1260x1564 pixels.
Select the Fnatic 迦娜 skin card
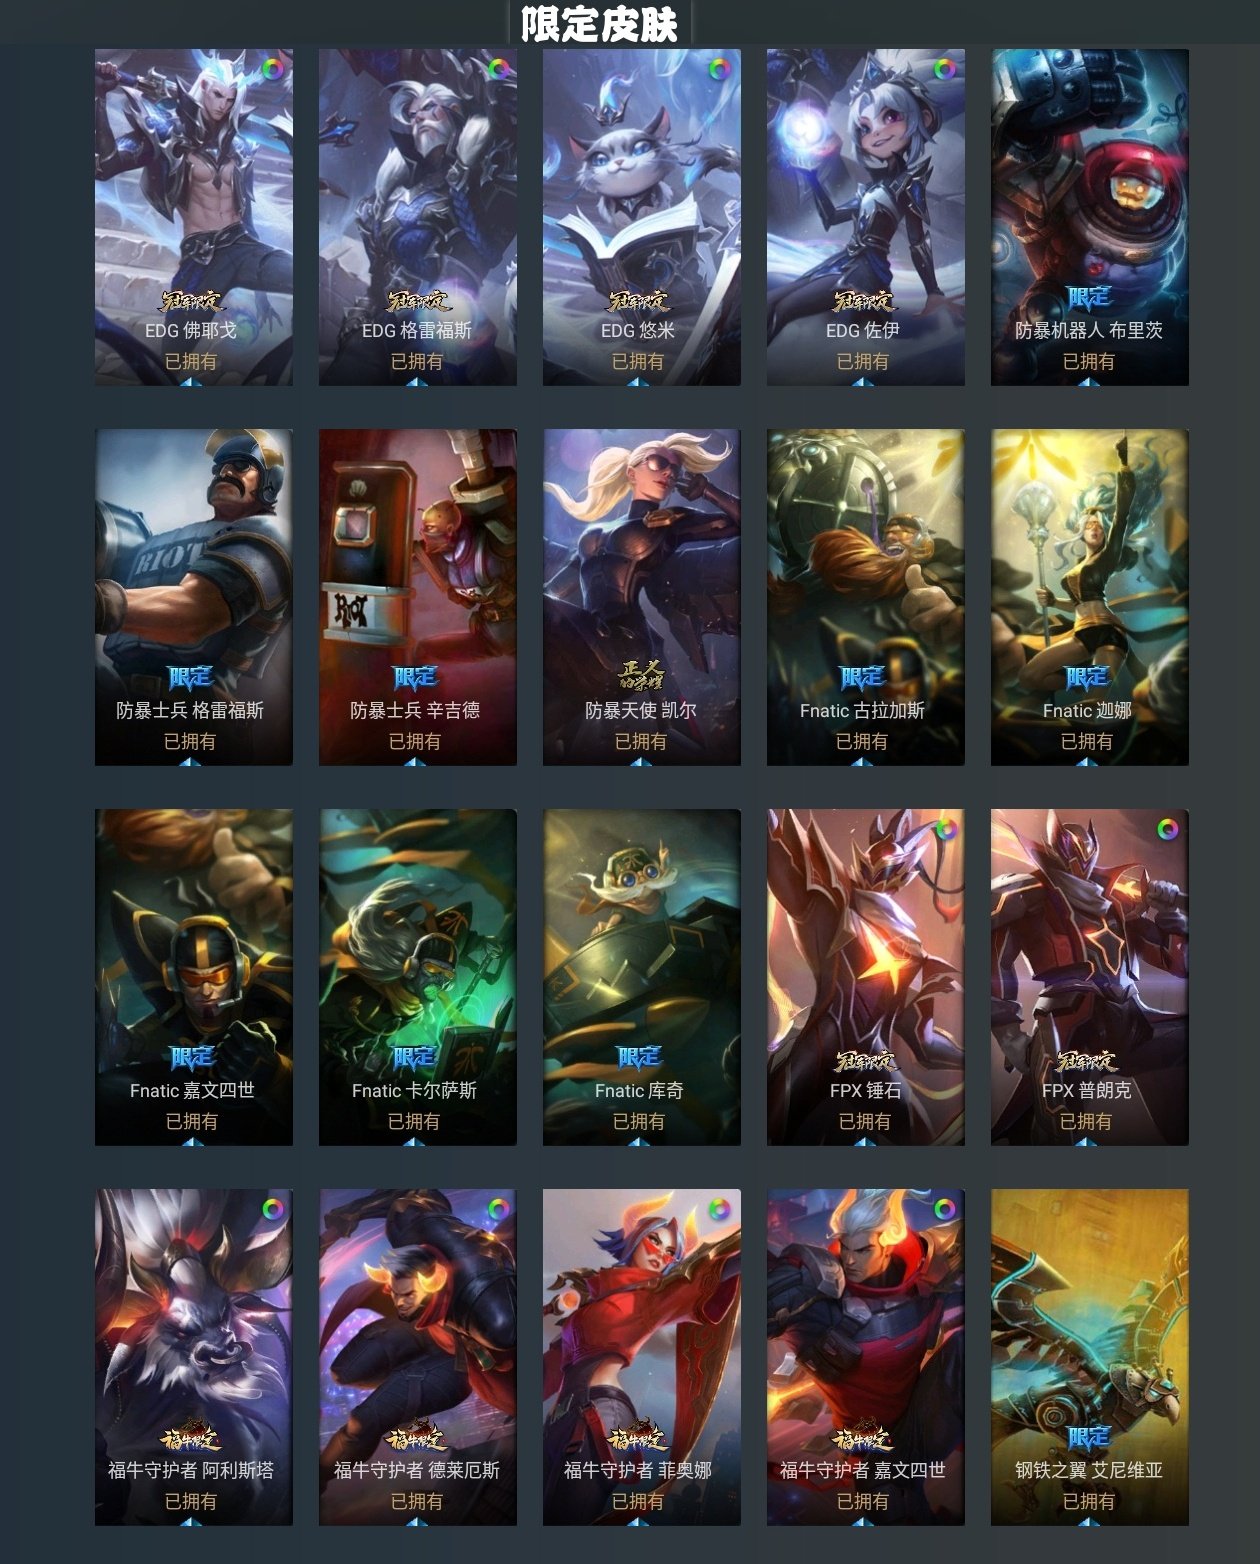coord(1090,597)
